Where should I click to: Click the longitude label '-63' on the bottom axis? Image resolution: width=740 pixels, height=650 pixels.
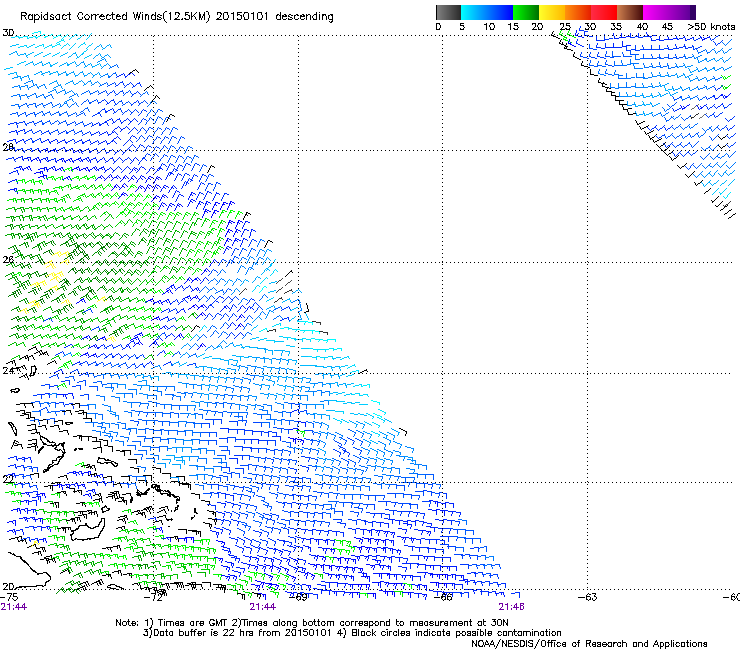(588, 597)
